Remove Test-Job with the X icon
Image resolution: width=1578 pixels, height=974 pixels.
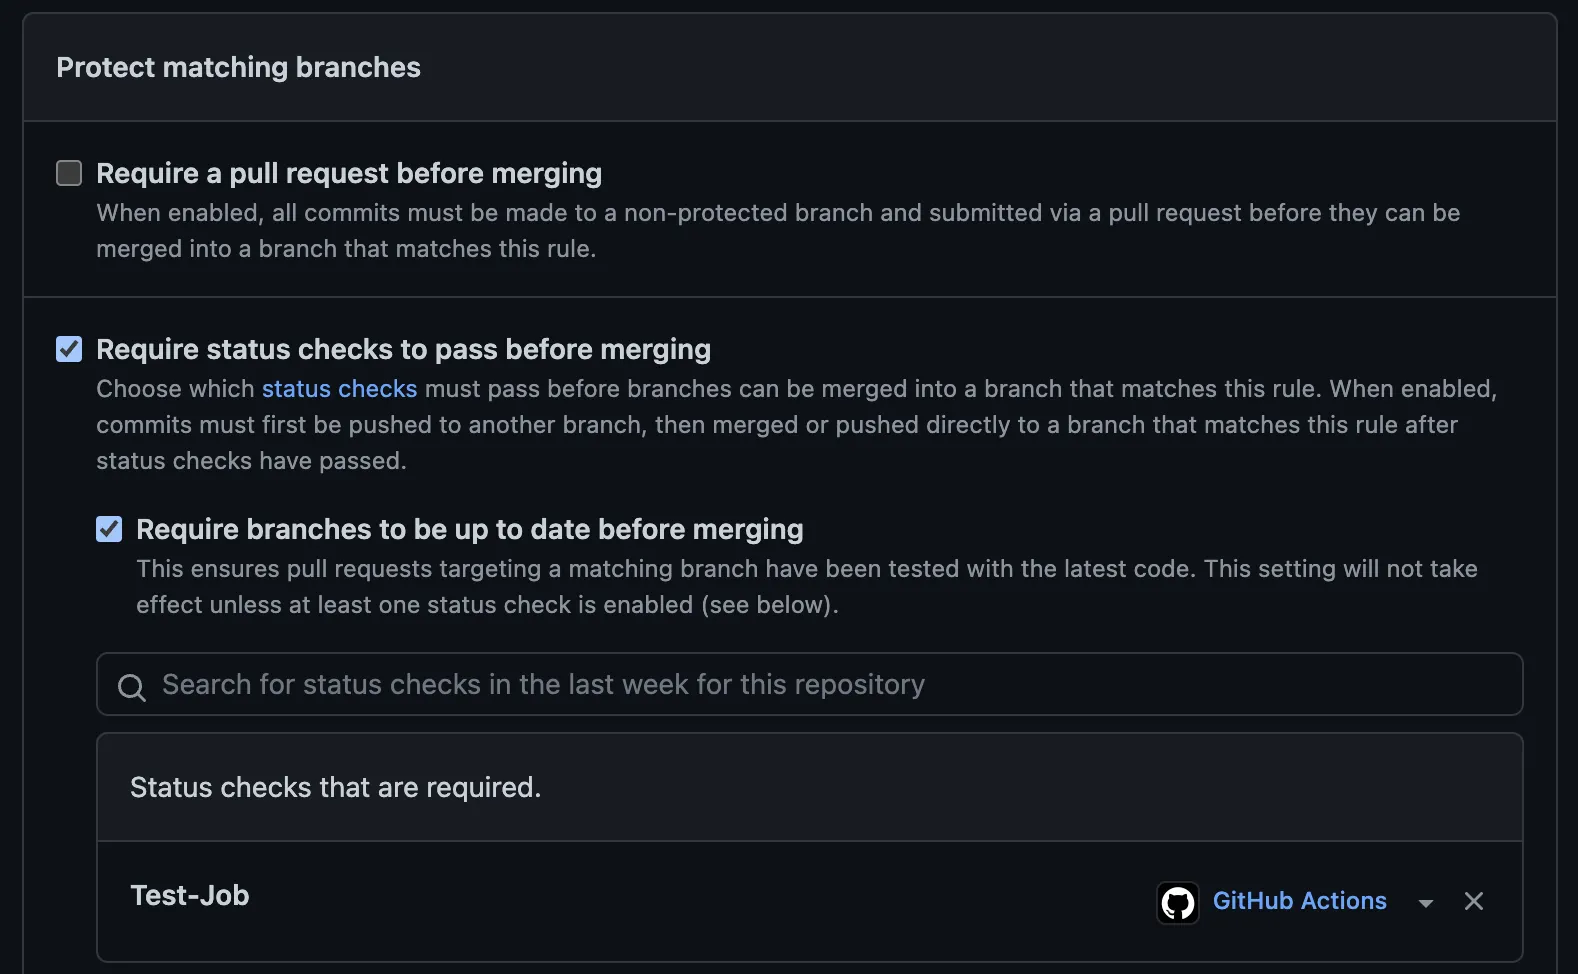point(1474,901)
